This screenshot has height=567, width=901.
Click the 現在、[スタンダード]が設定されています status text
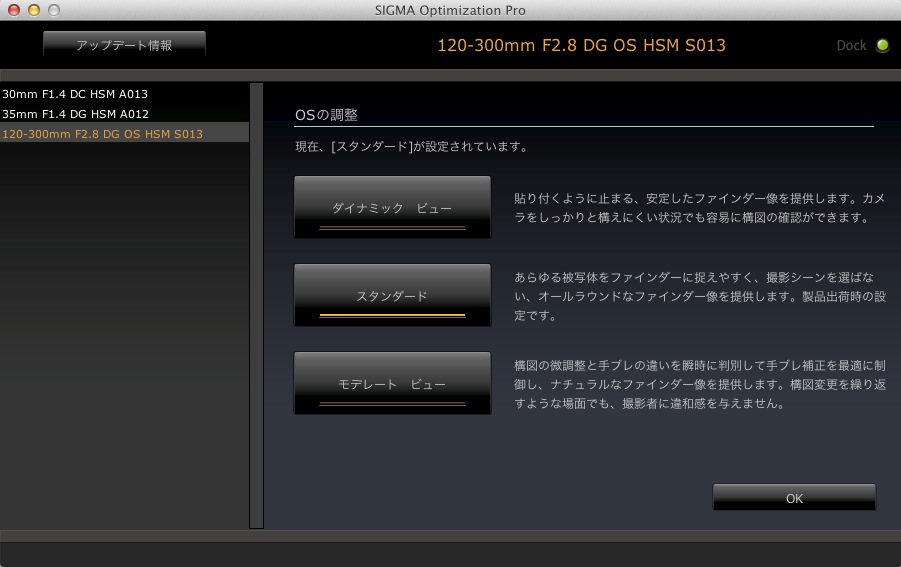tap(411, 146)
